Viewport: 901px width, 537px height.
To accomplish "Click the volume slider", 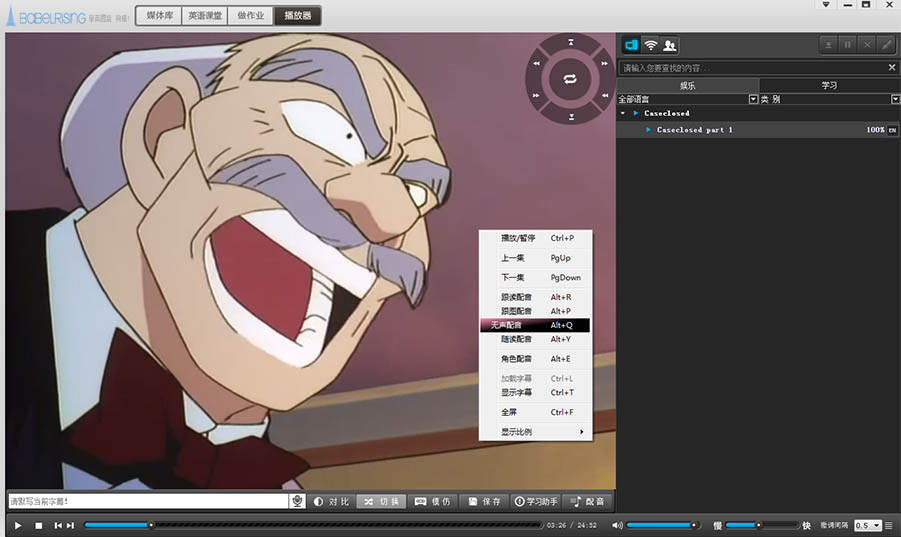I will click(663, 525).
